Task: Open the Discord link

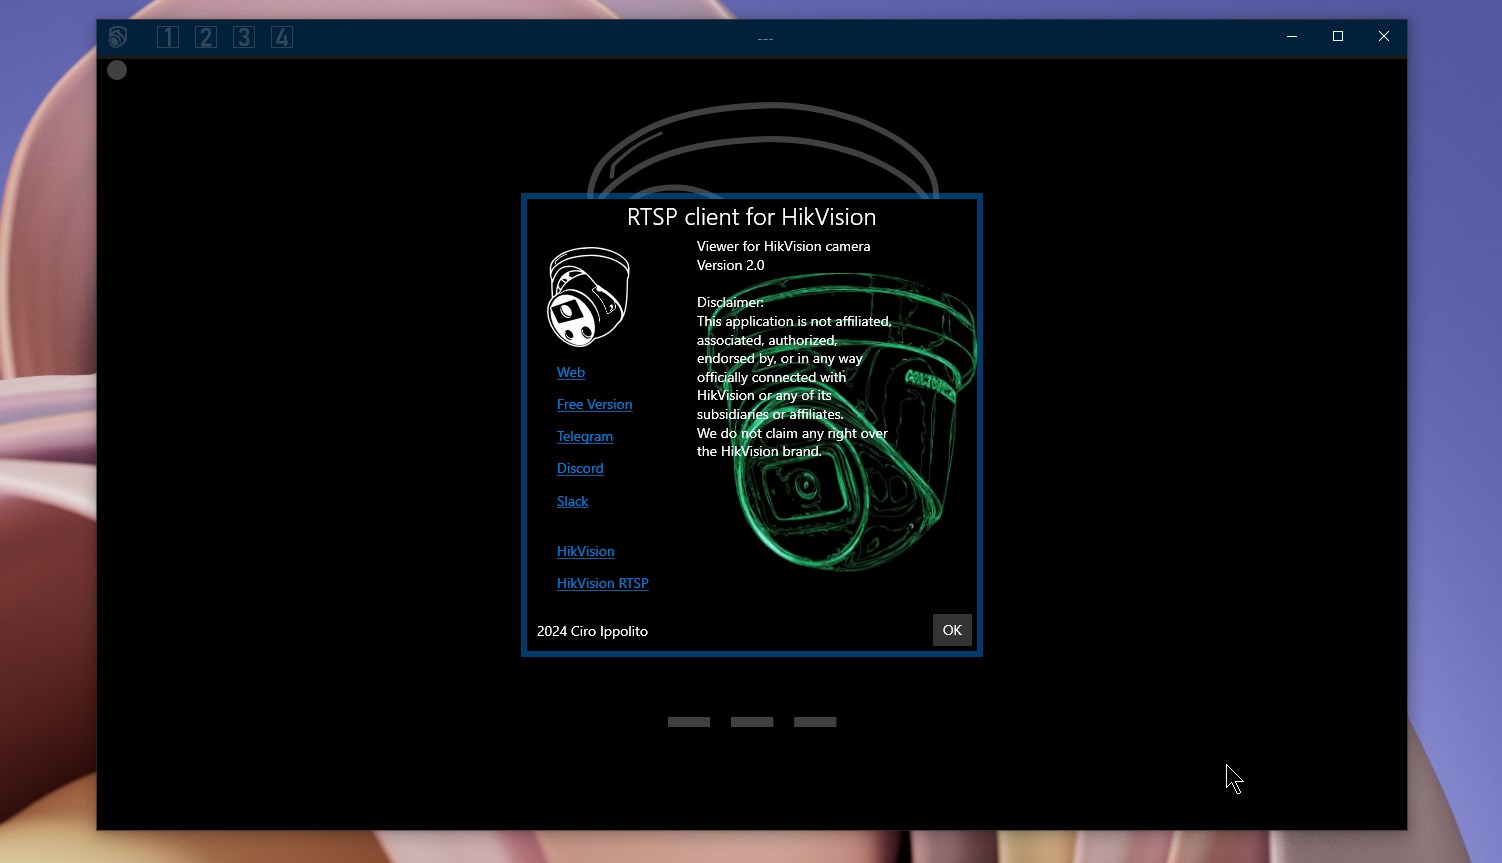Action: pyautogui.click(x=580, y=468)
